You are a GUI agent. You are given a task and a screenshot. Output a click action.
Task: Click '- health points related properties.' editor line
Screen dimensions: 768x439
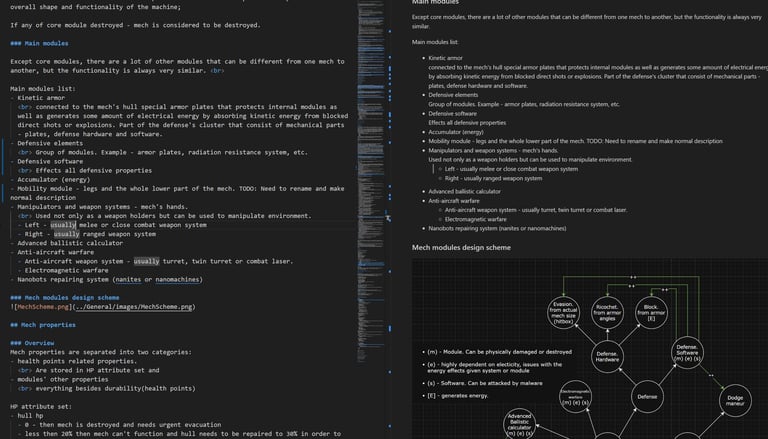tap(73, 361)
